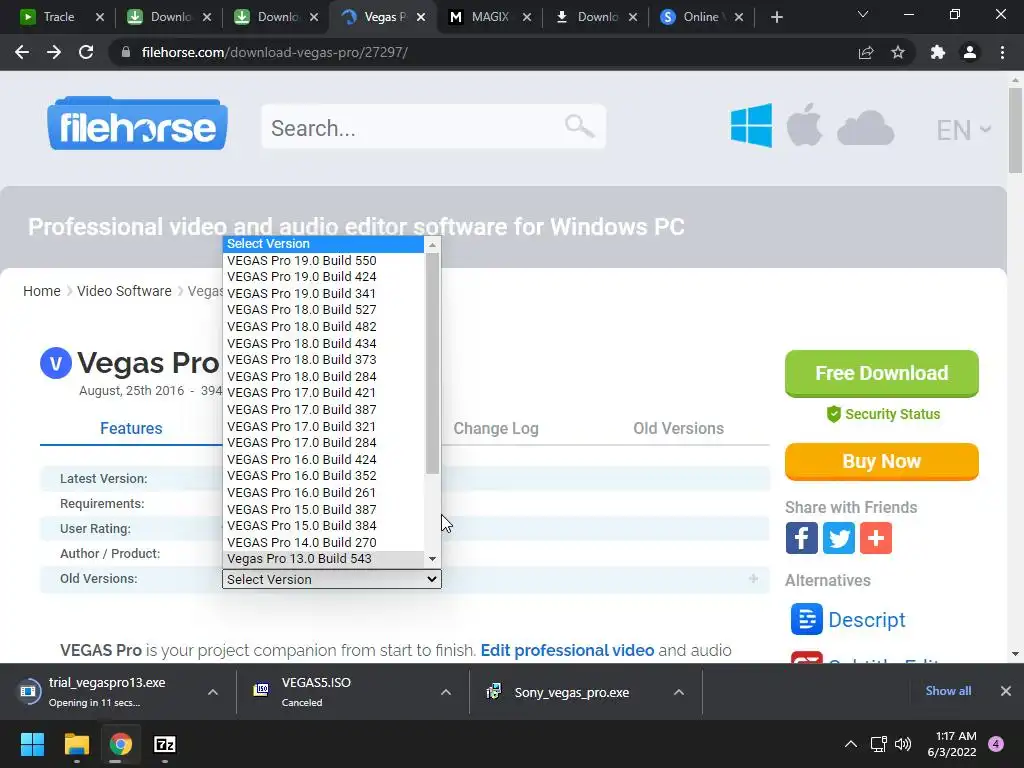1024x768 pixels.
Task: Reload the page
Action: [86, 52]
